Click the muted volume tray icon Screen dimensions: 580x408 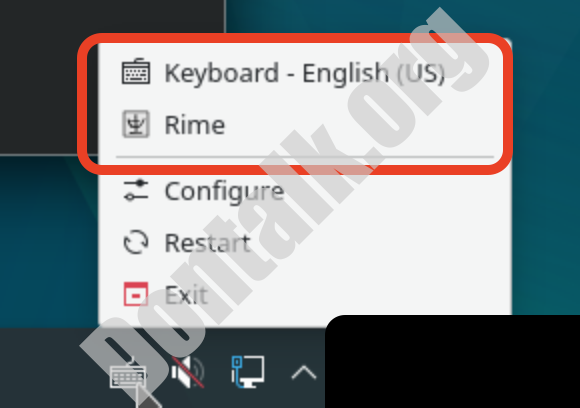pyautogui.click(x=188, y=372)
